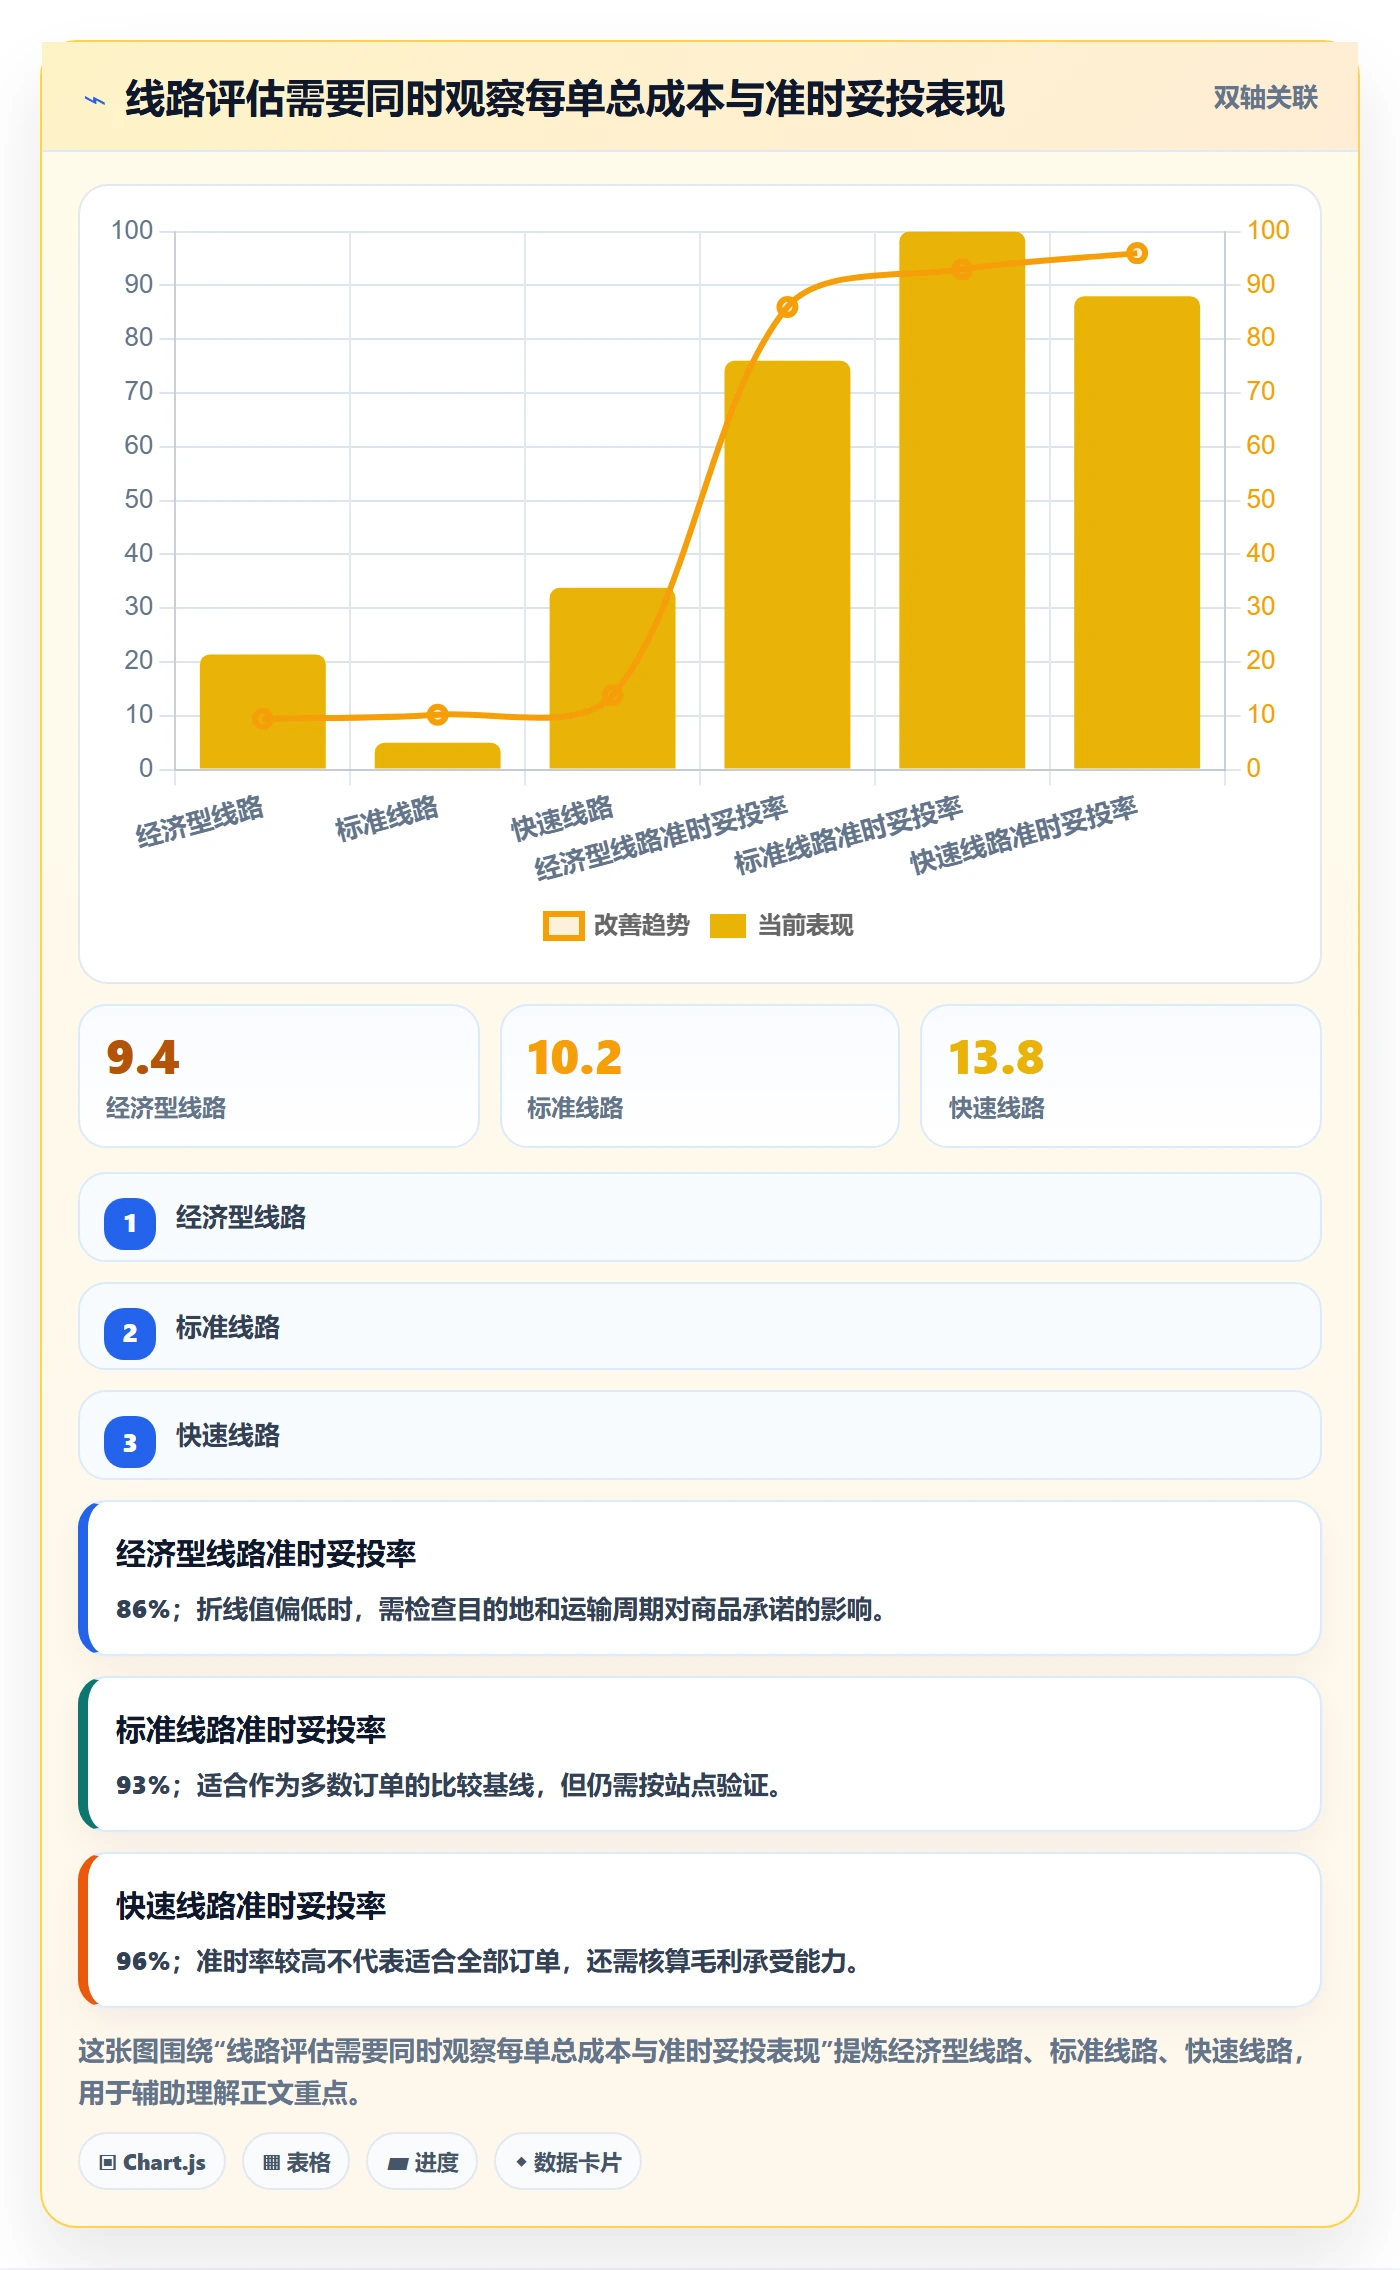Open the 快速线路准时妥投率 card heading
This screenshot has height=2270, width=1400.
click(251, 1906)
